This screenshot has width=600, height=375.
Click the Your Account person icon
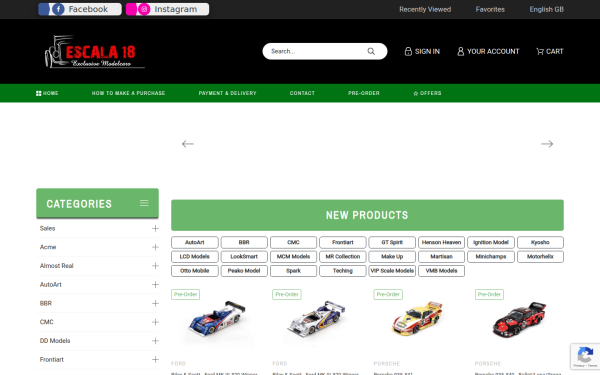click(460, 51)
